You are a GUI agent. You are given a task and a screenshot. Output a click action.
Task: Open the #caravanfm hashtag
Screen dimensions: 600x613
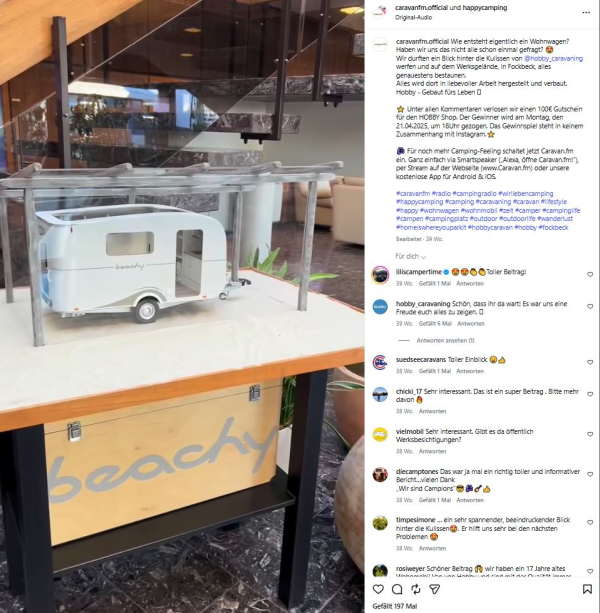[413, 194]
